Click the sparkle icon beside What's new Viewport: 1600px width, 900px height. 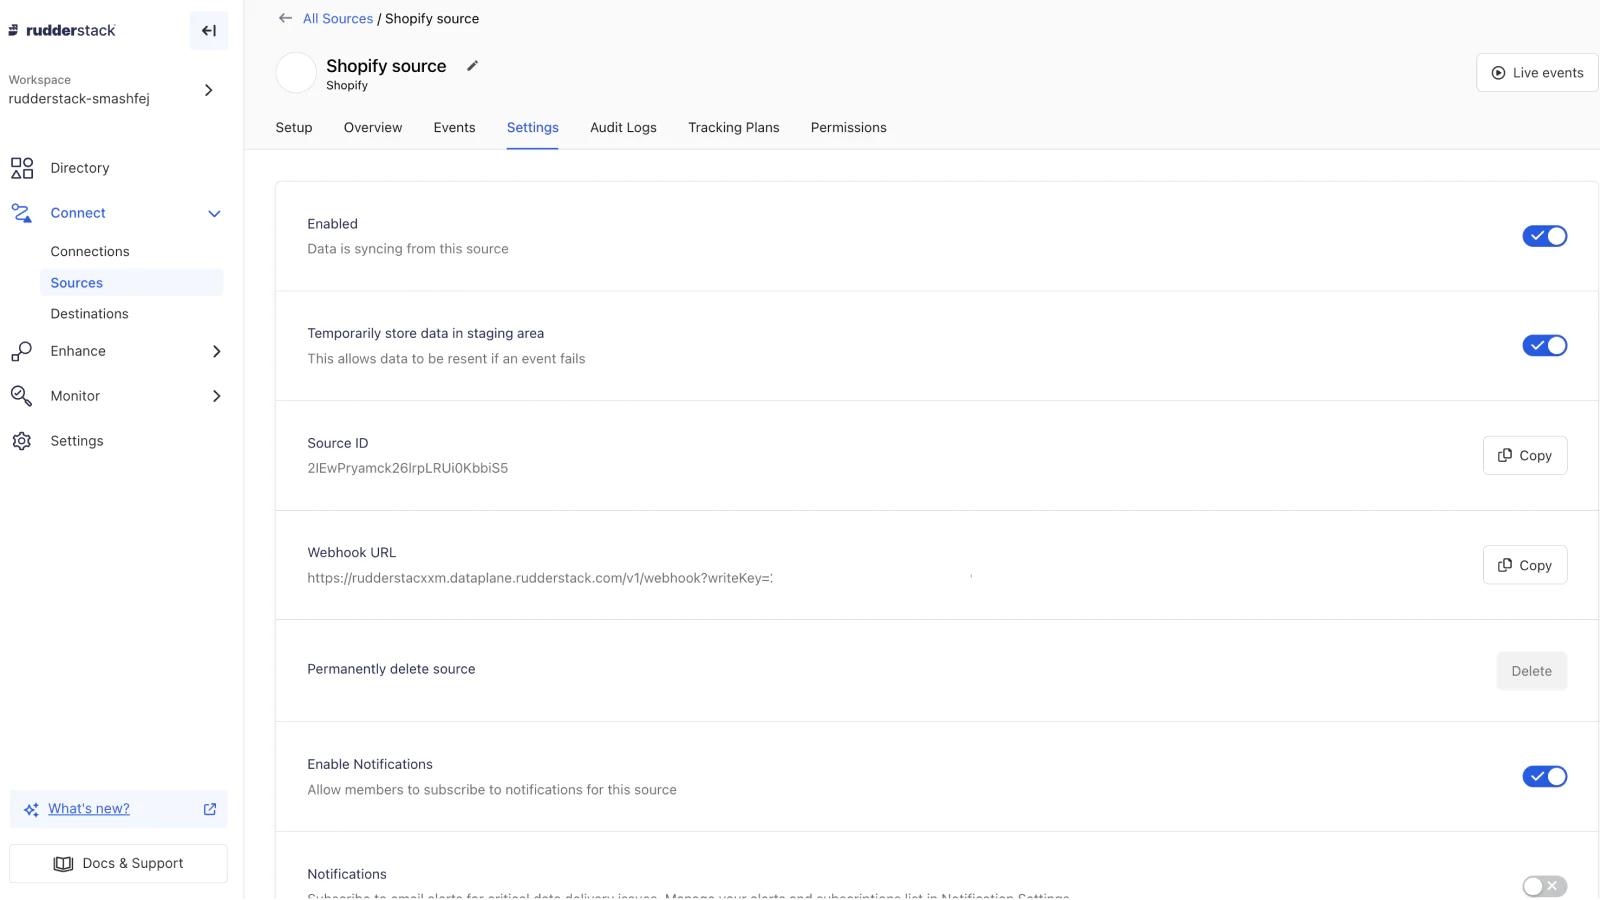tap(31, 809)
